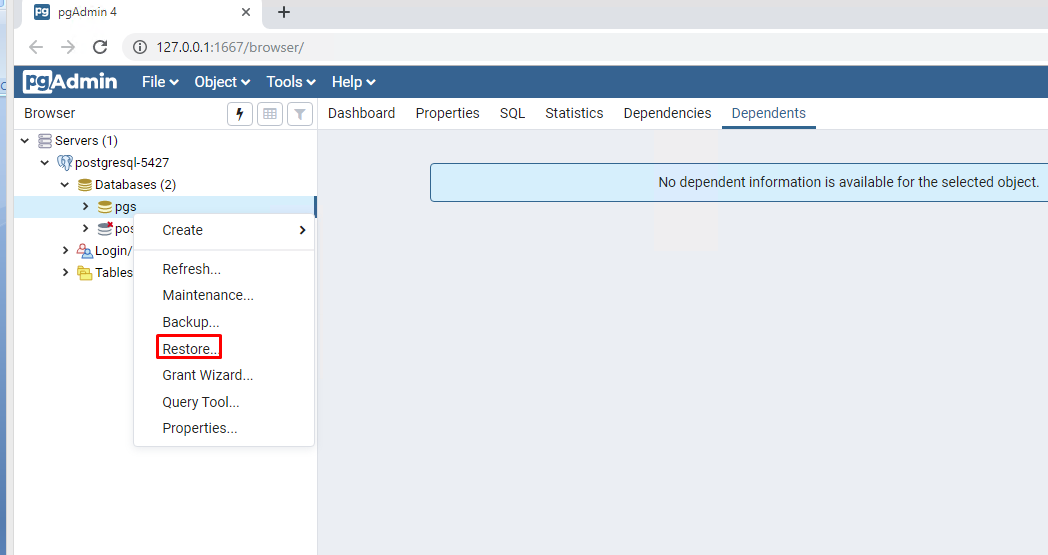Click the postgresql-5427 server elephant icon
The image size is (1048, 555).
pos(65,163)
